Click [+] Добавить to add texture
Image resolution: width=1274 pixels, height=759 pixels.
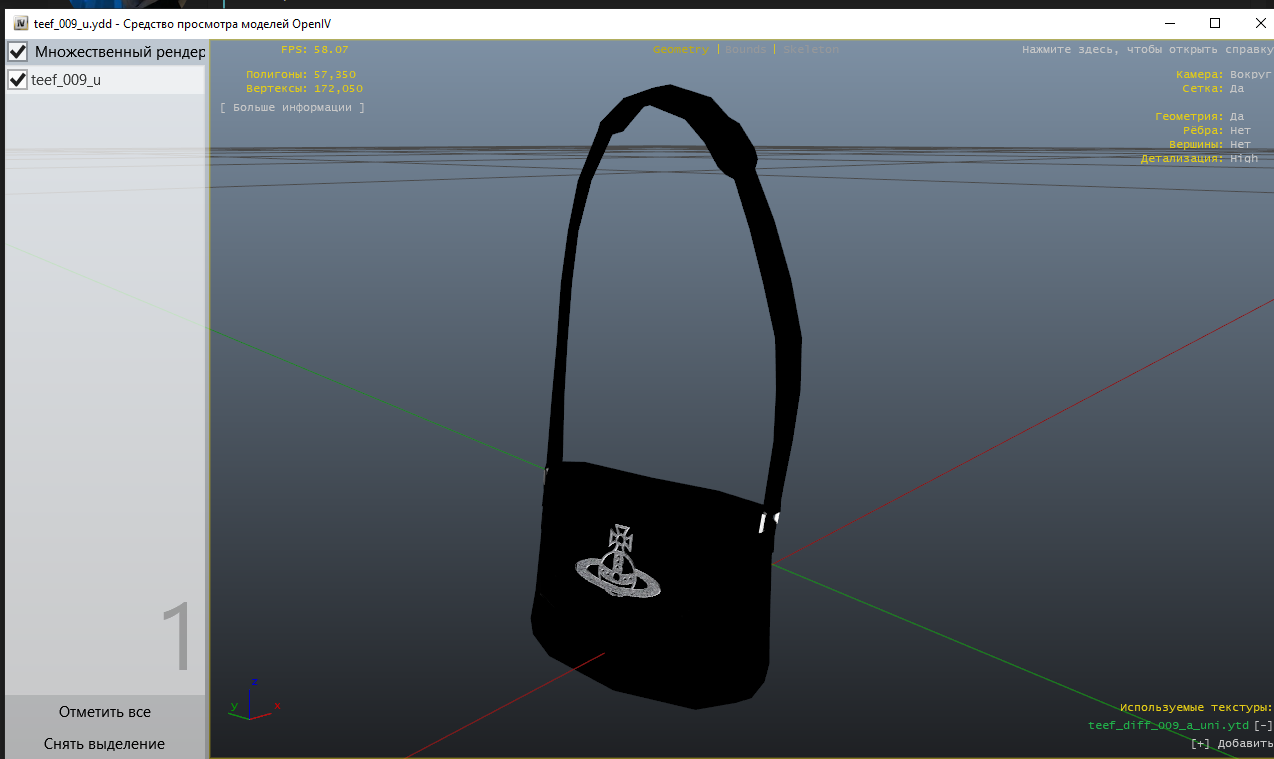click(1231, 743)
